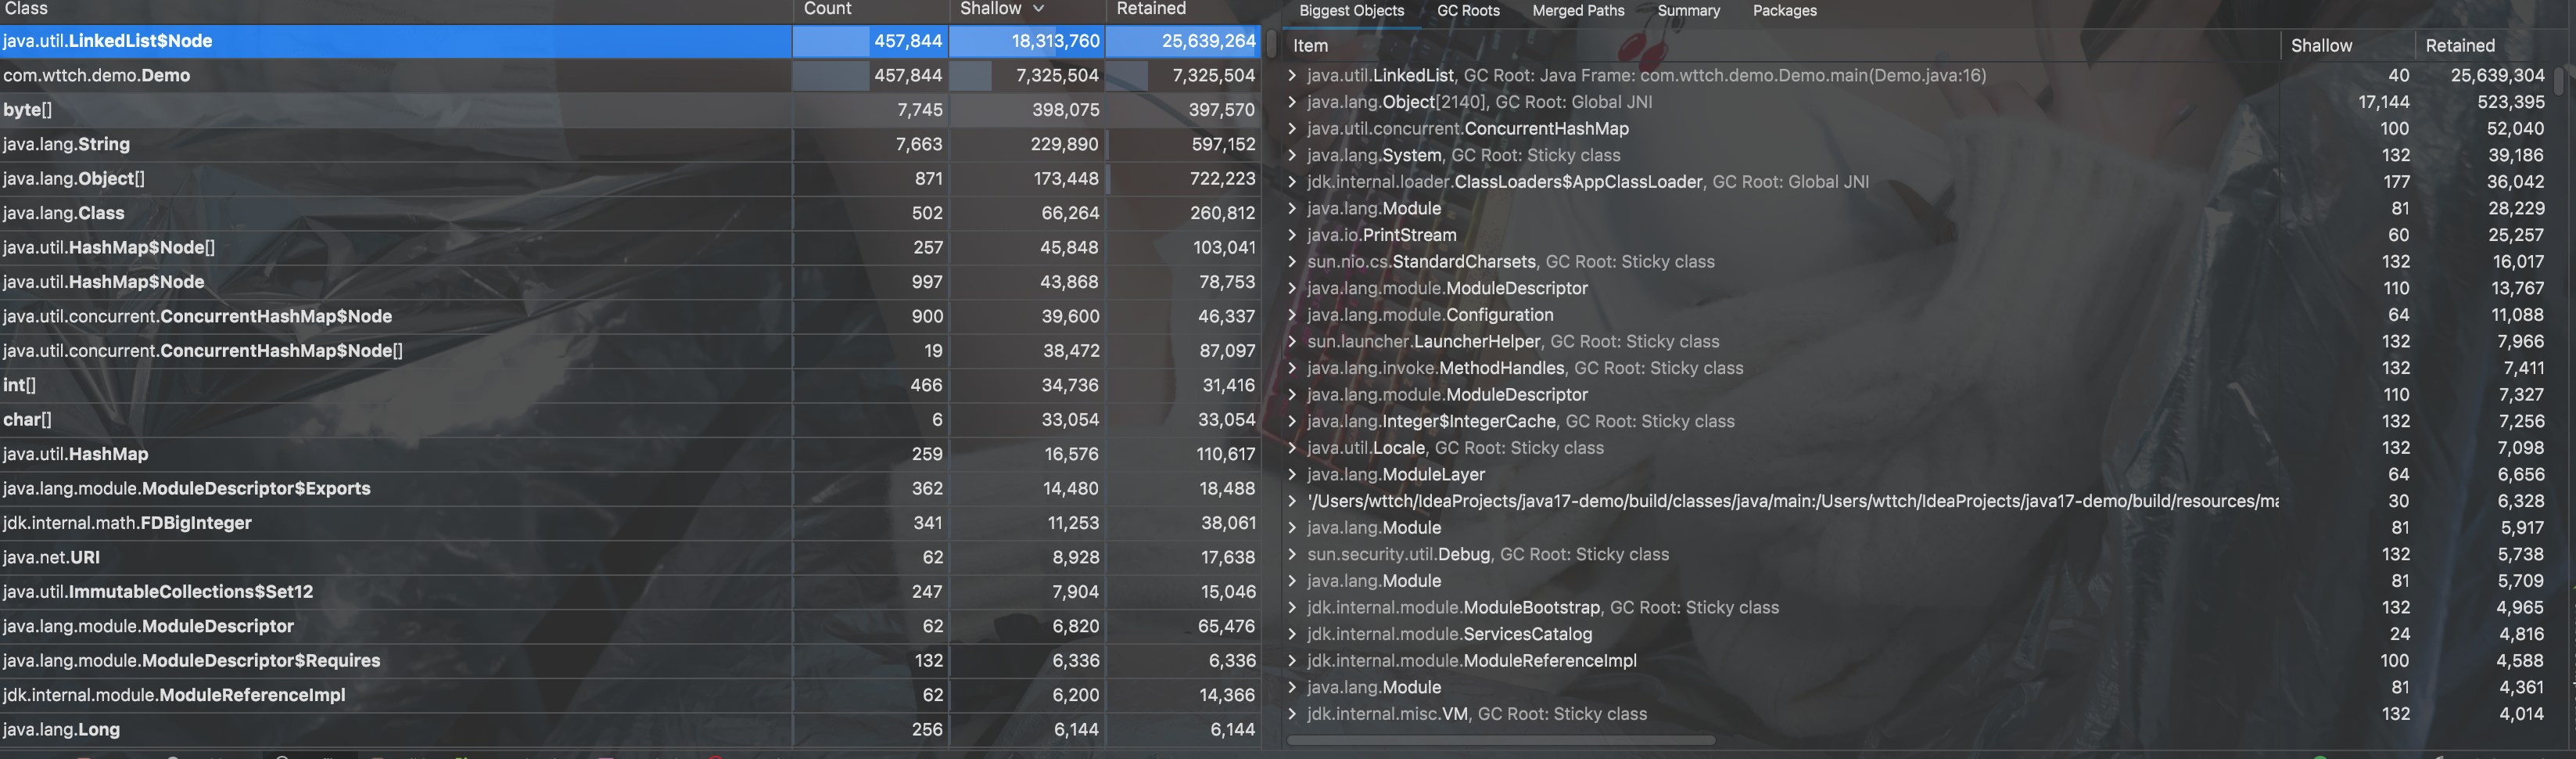Expand the java.util.concurrent.ConcurrentHashMap item

[x=1292, y=128]
